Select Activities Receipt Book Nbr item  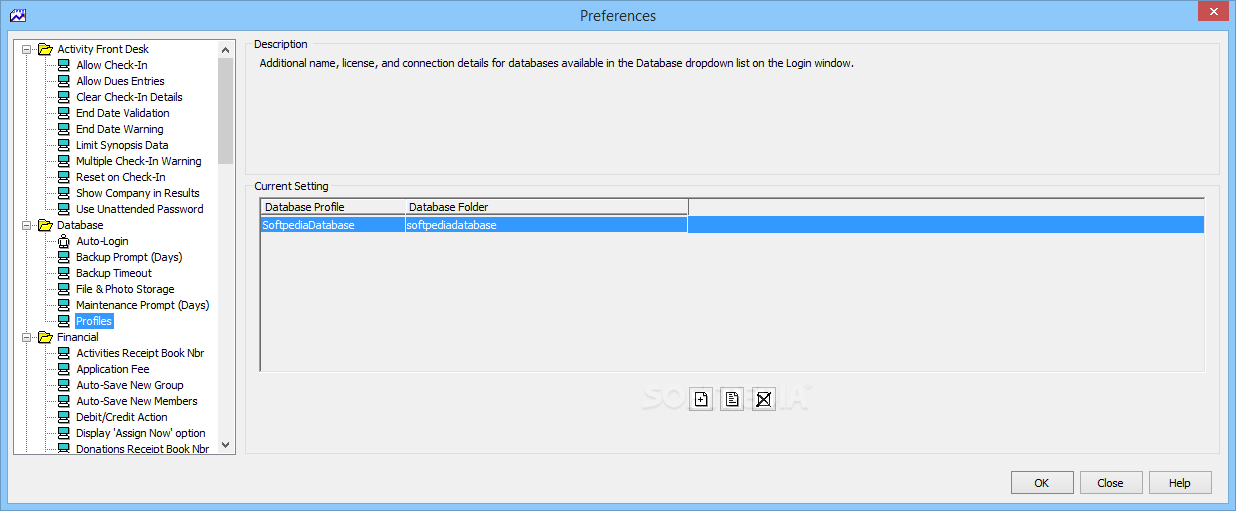click(140, 353)
